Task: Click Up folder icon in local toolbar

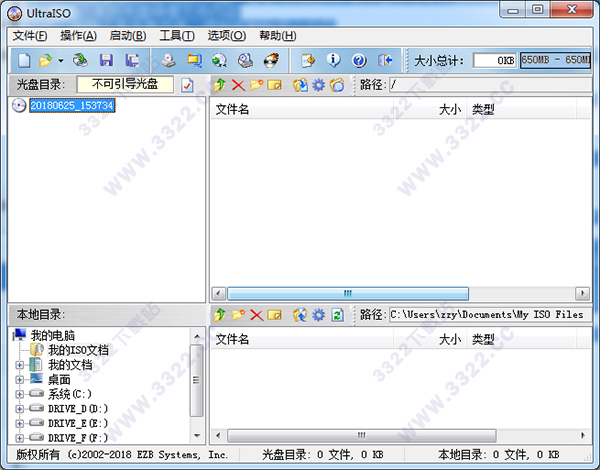Action: [x=219, y=315]
